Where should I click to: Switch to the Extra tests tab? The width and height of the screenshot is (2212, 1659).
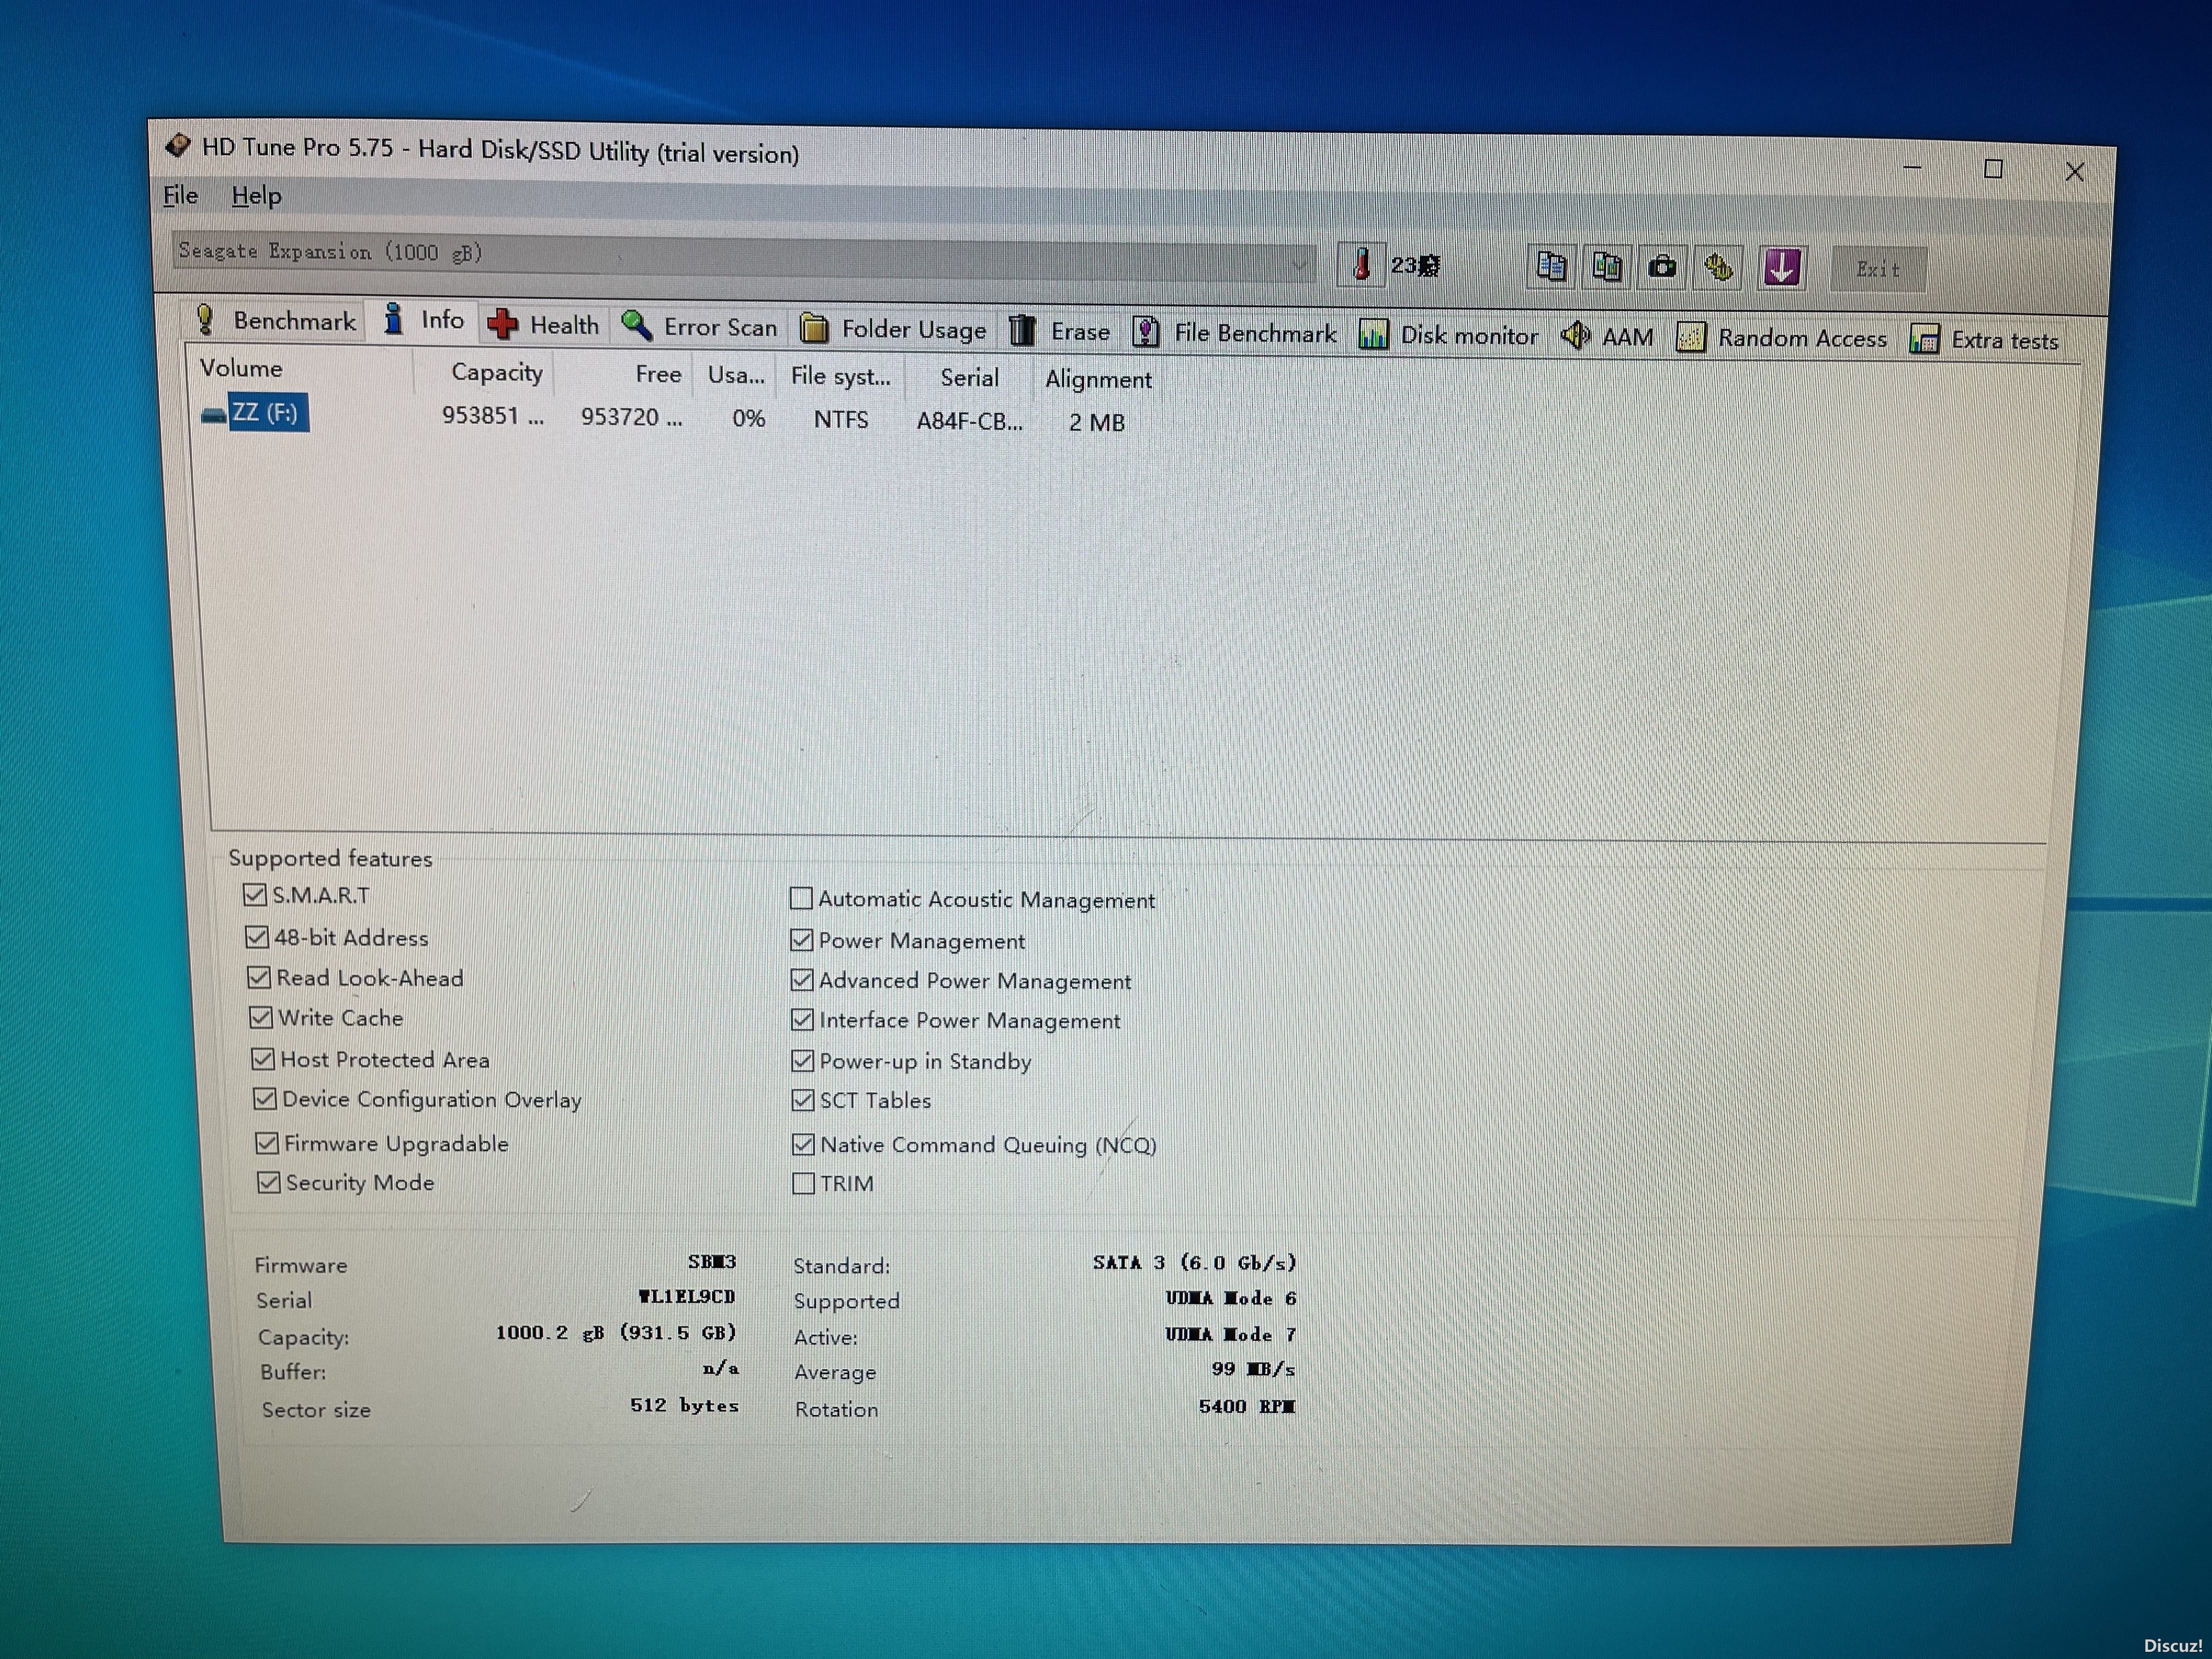[1985, 340]
